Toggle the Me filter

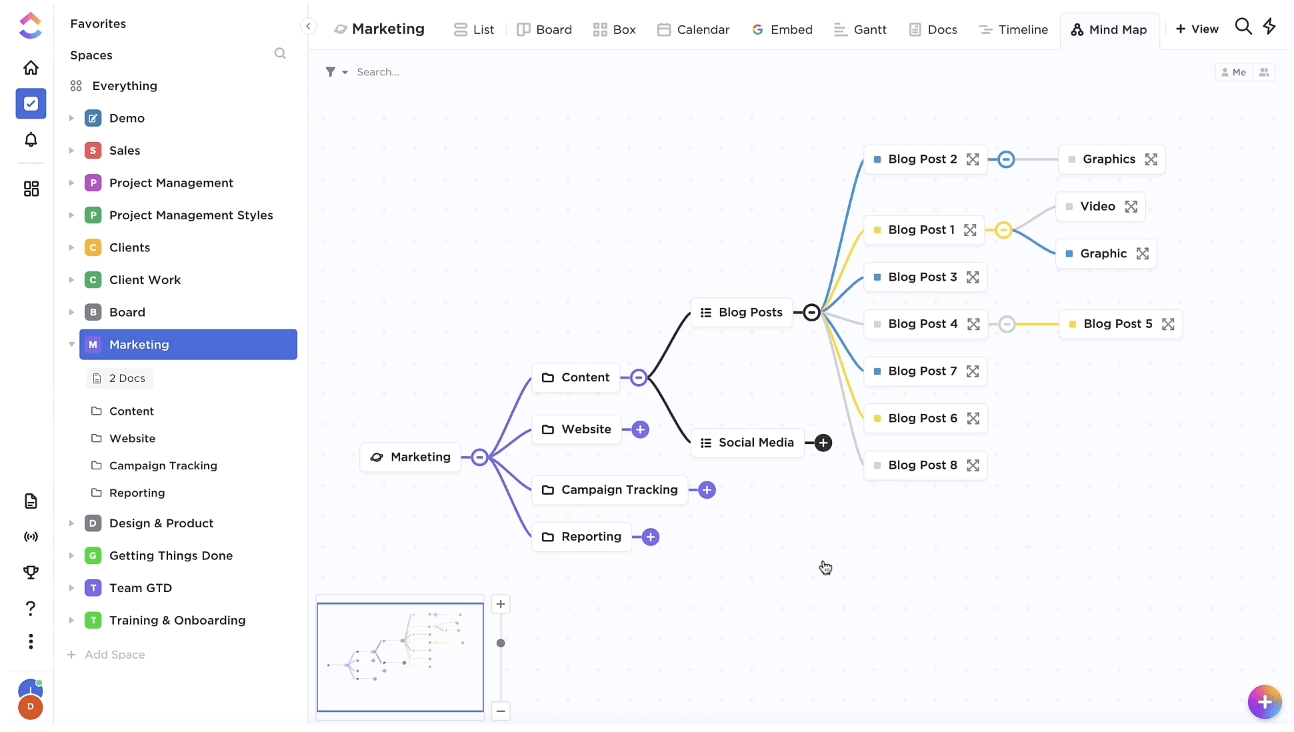1232,72
